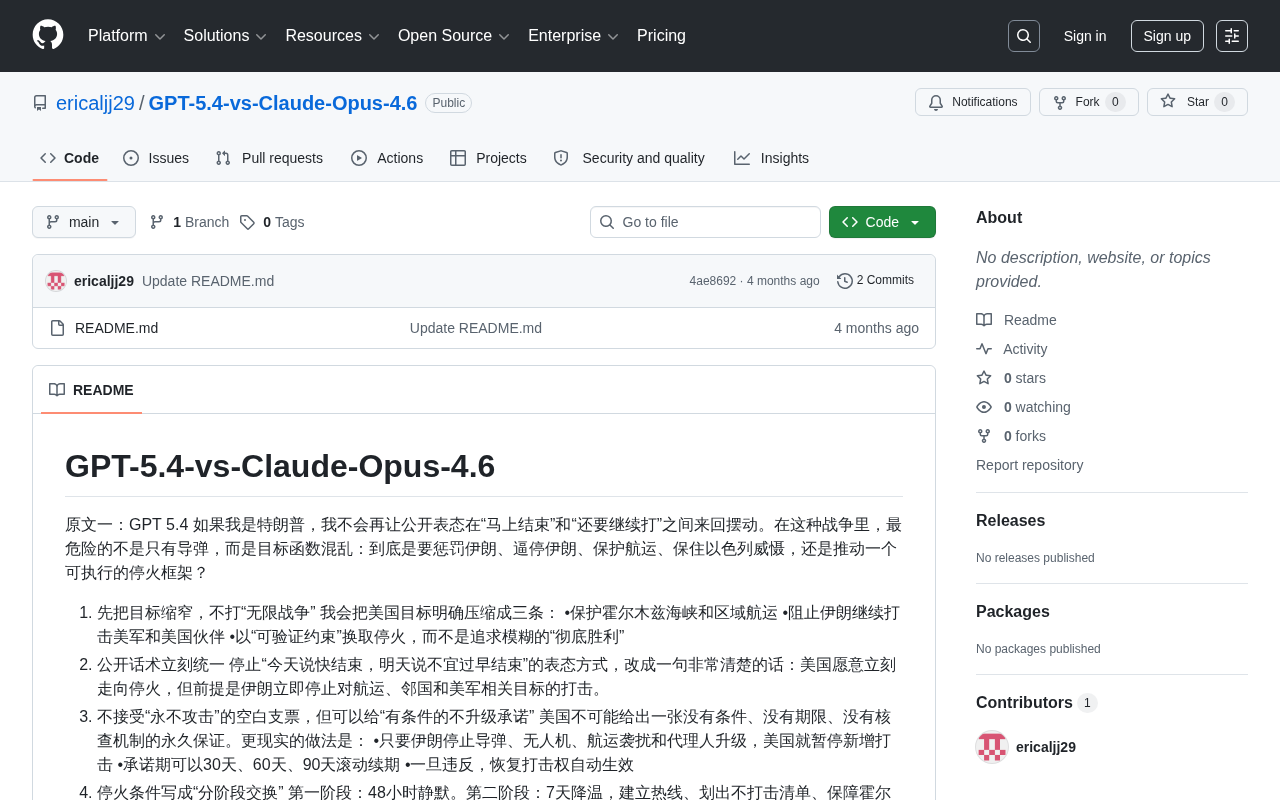The height and width of the screenshot is (800, 1280).
Task: Open the README.md file
Action: coord(116,328)
